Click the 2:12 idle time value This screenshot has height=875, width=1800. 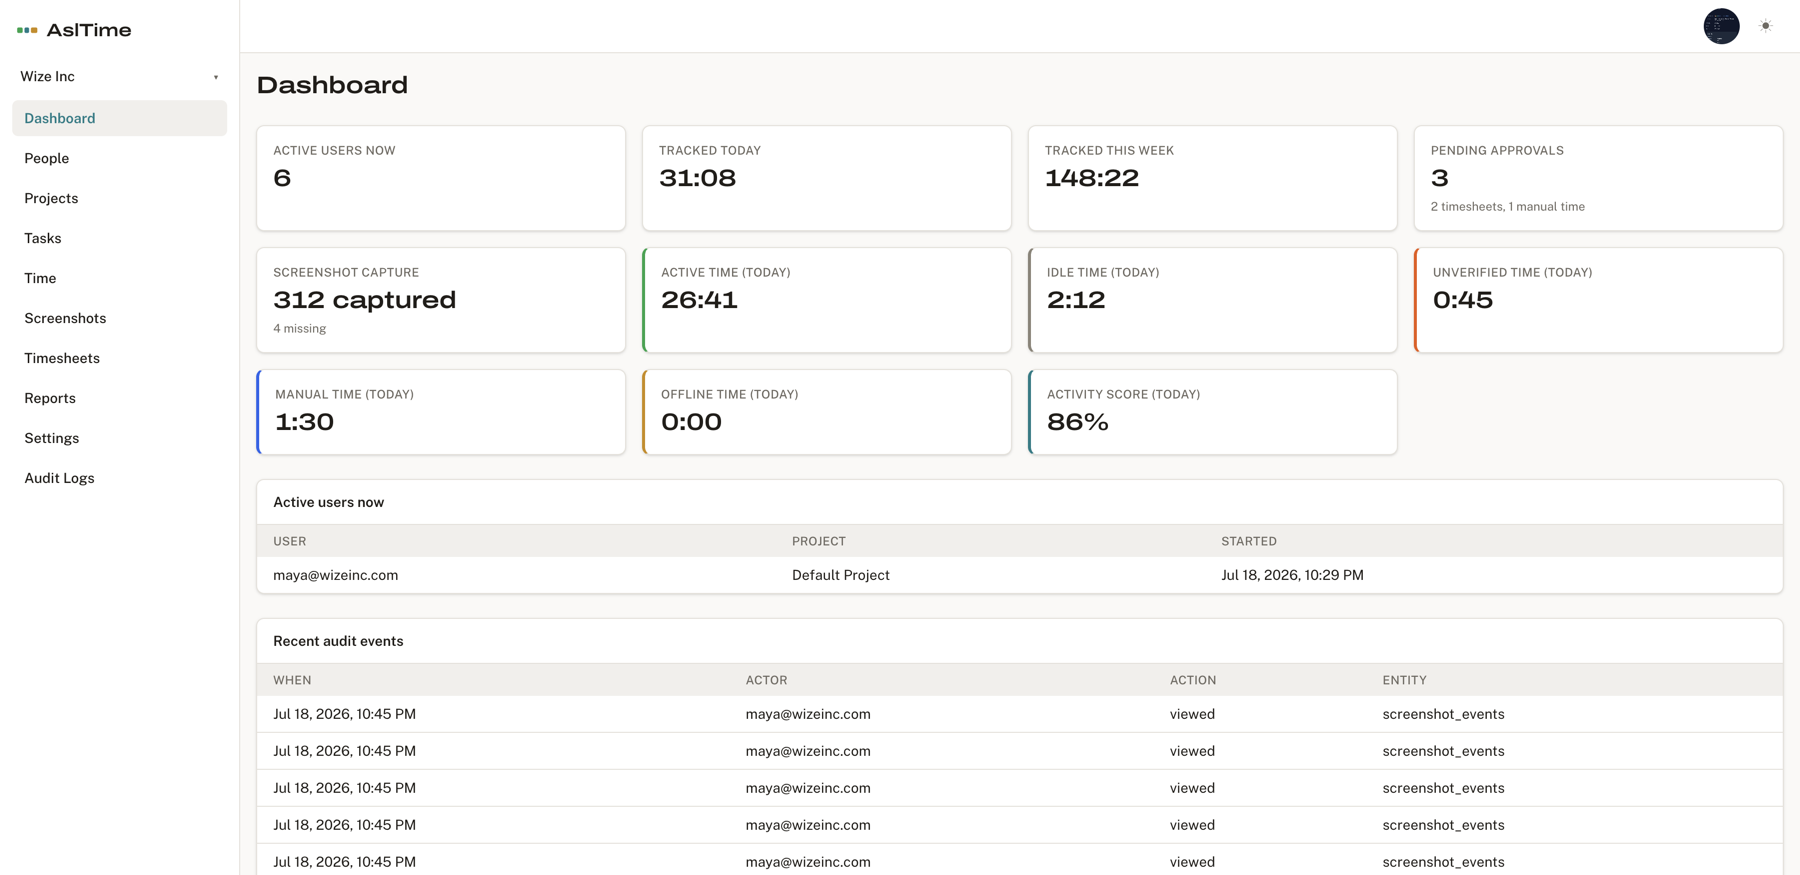(x=1076, y=300)
